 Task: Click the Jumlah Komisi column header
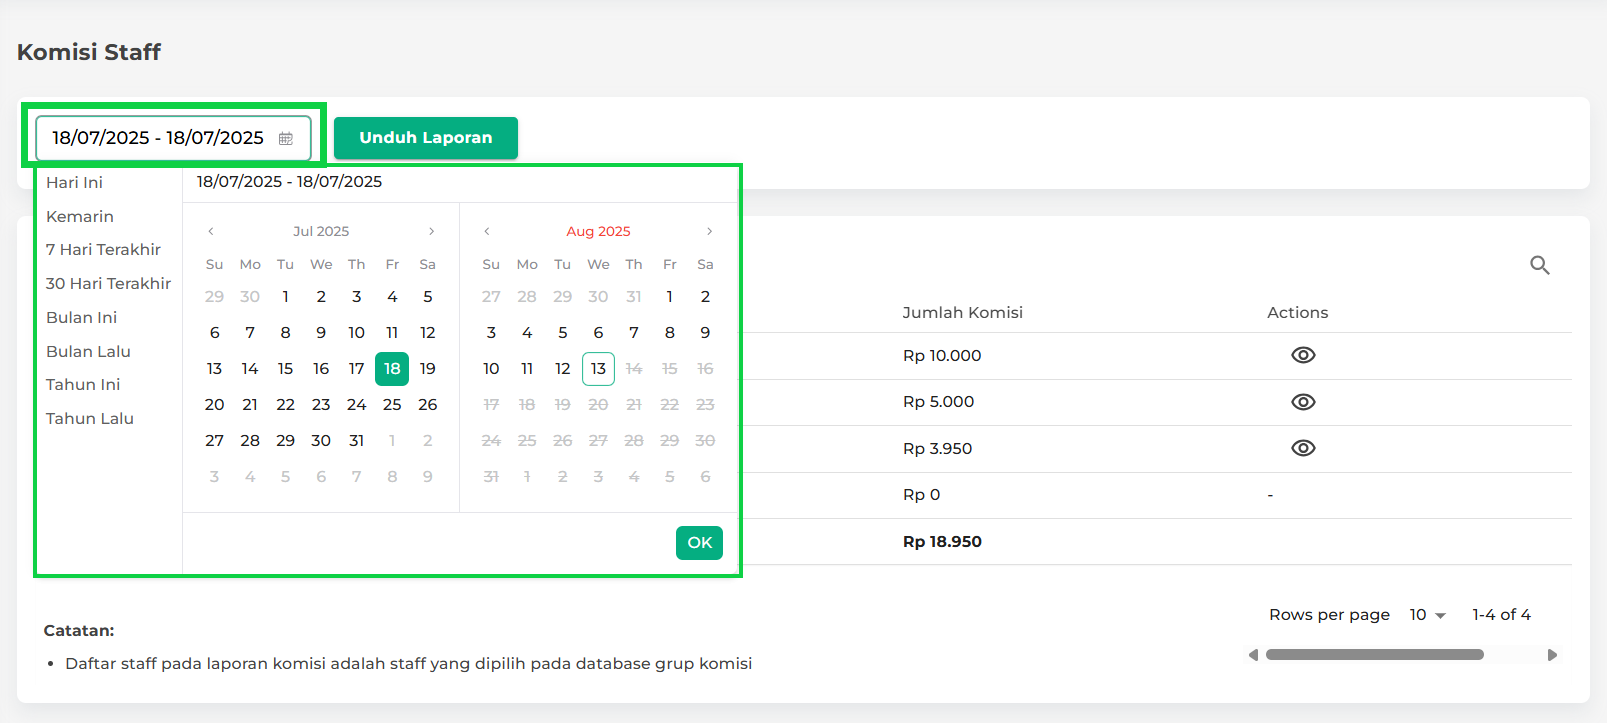click(963, 313)
